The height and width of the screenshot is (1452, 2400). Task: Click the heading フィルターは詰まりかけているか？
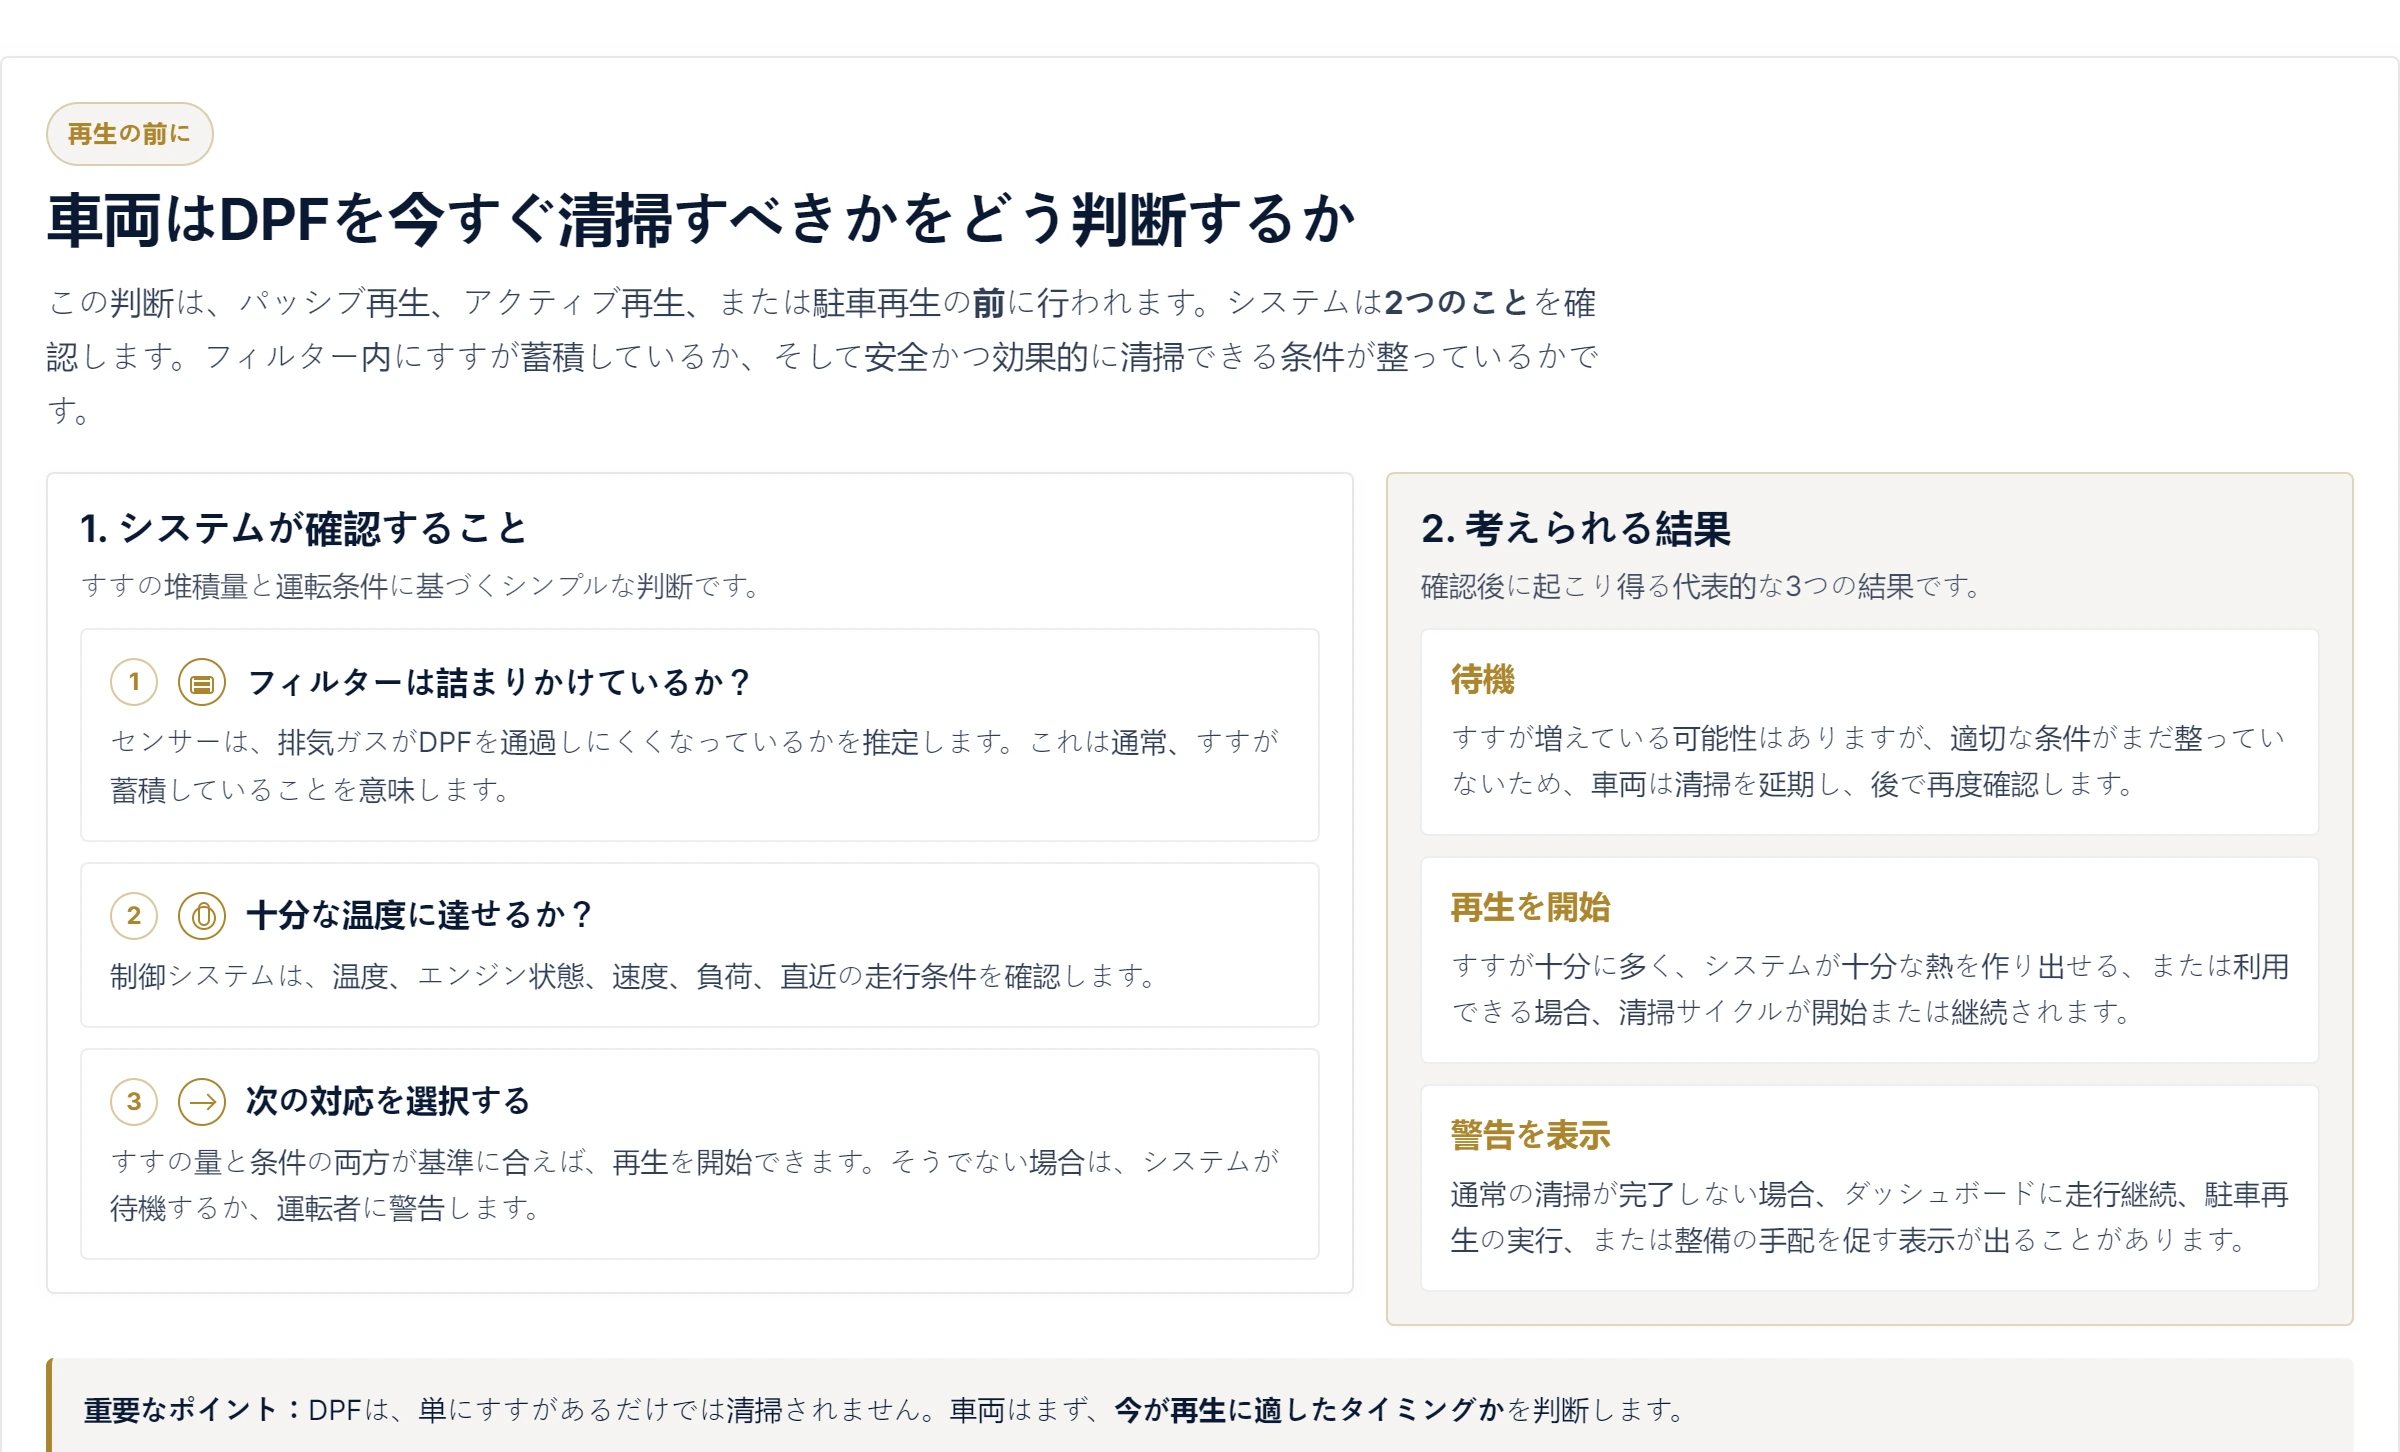click(499, 683)
